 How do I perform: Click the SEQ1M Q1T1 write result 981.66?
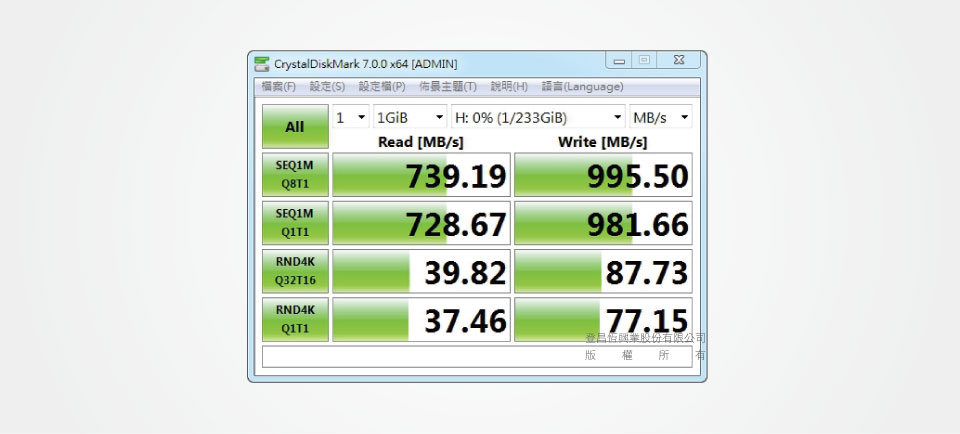click(x=603, y=223)
